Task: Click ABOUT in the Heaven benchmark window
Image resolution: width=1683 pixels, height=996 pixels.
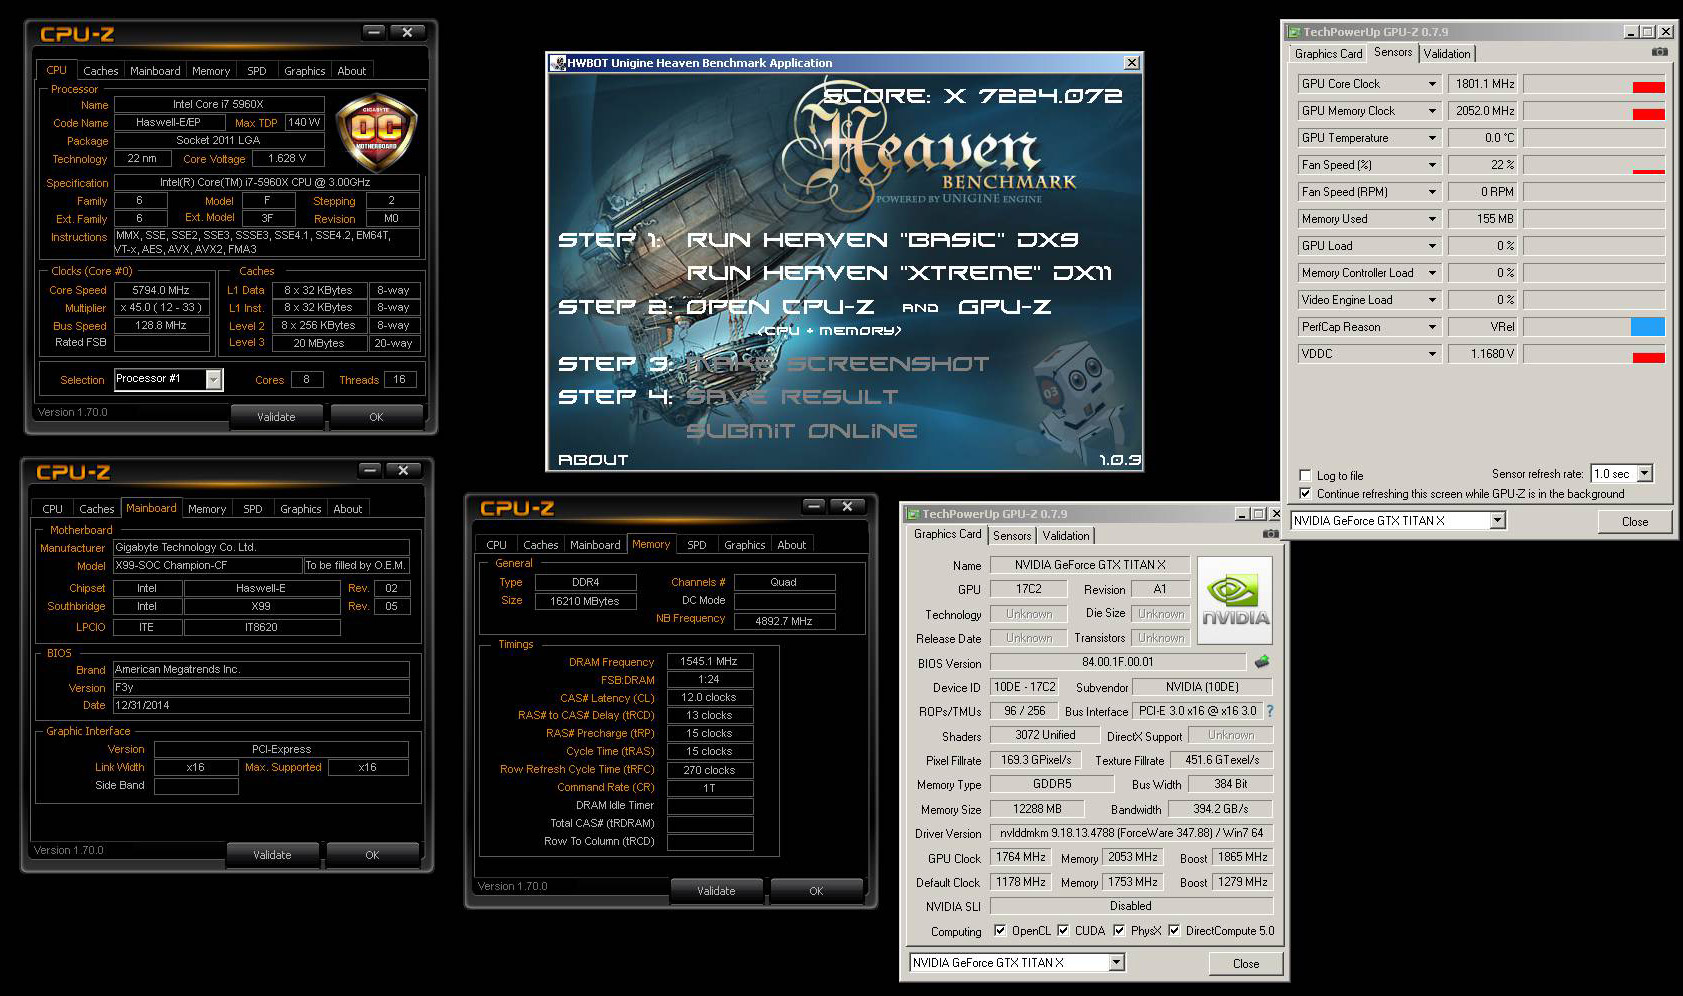Action: 593,460
